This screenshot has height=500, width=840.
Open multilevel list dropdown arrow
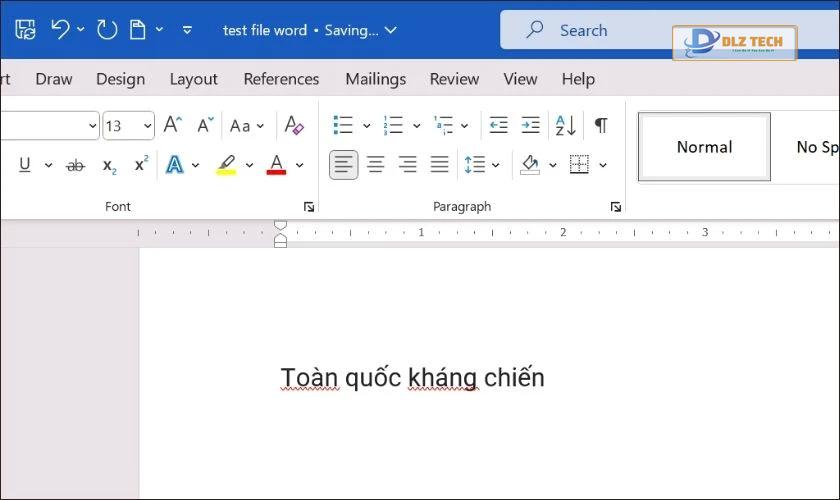click(464, 126)
